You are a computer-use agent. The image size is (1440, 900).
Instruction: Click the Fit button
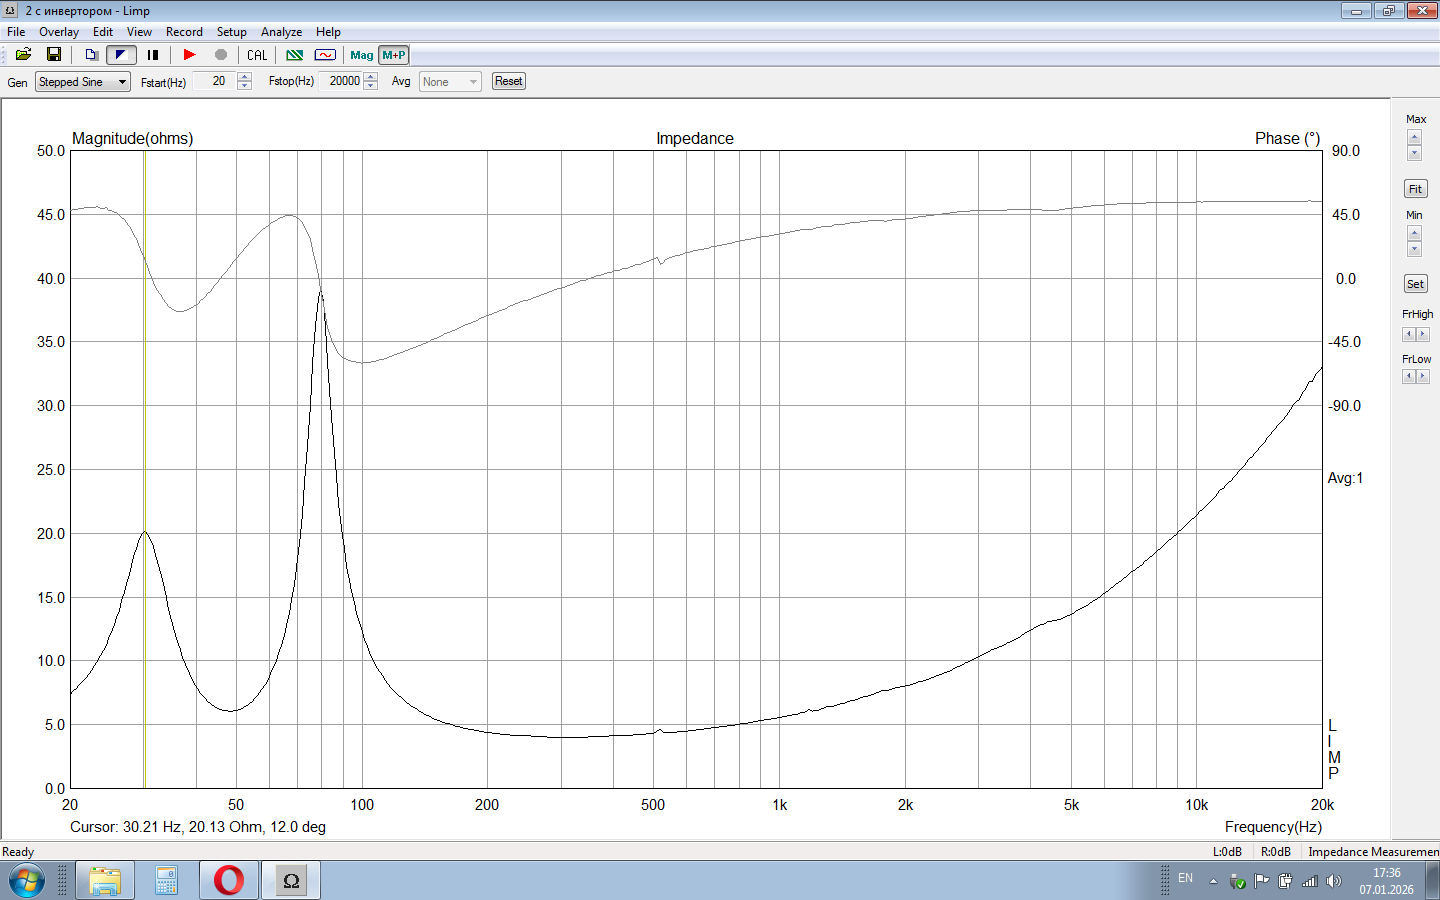click(1415, 189)
